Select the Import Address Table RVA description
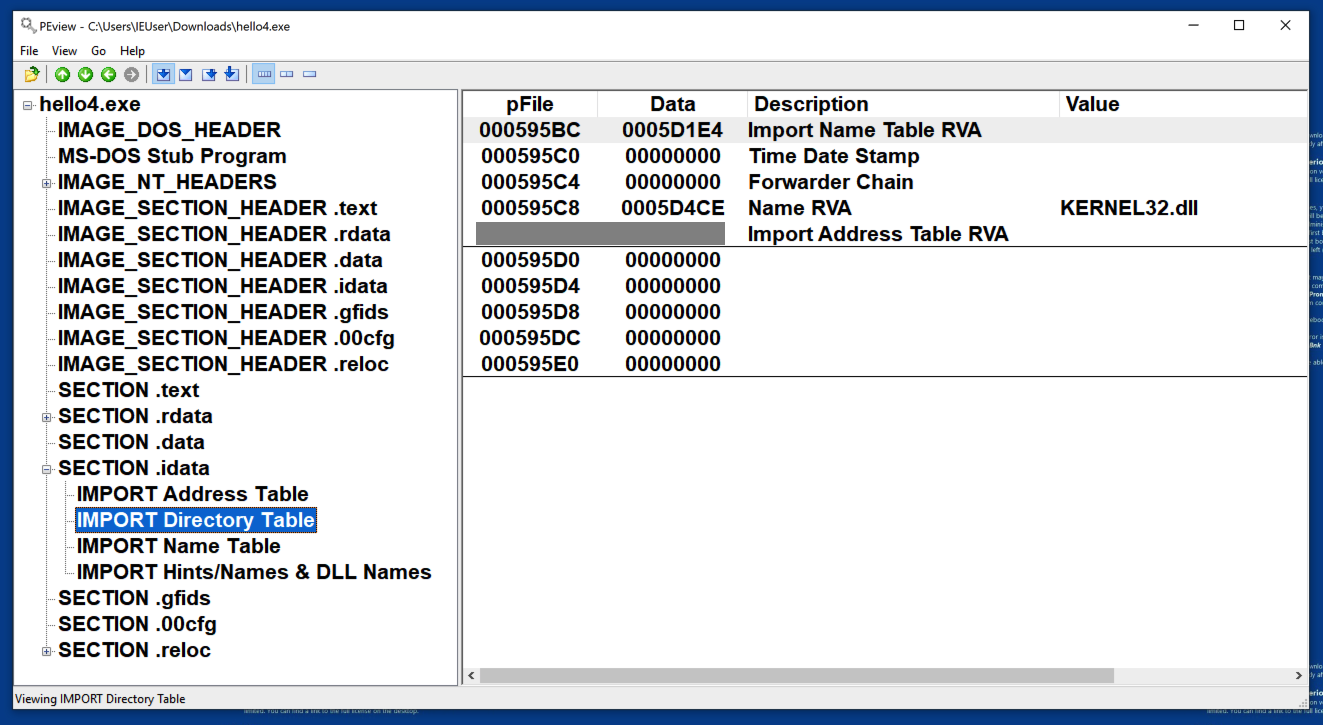 tap(878, 234)
